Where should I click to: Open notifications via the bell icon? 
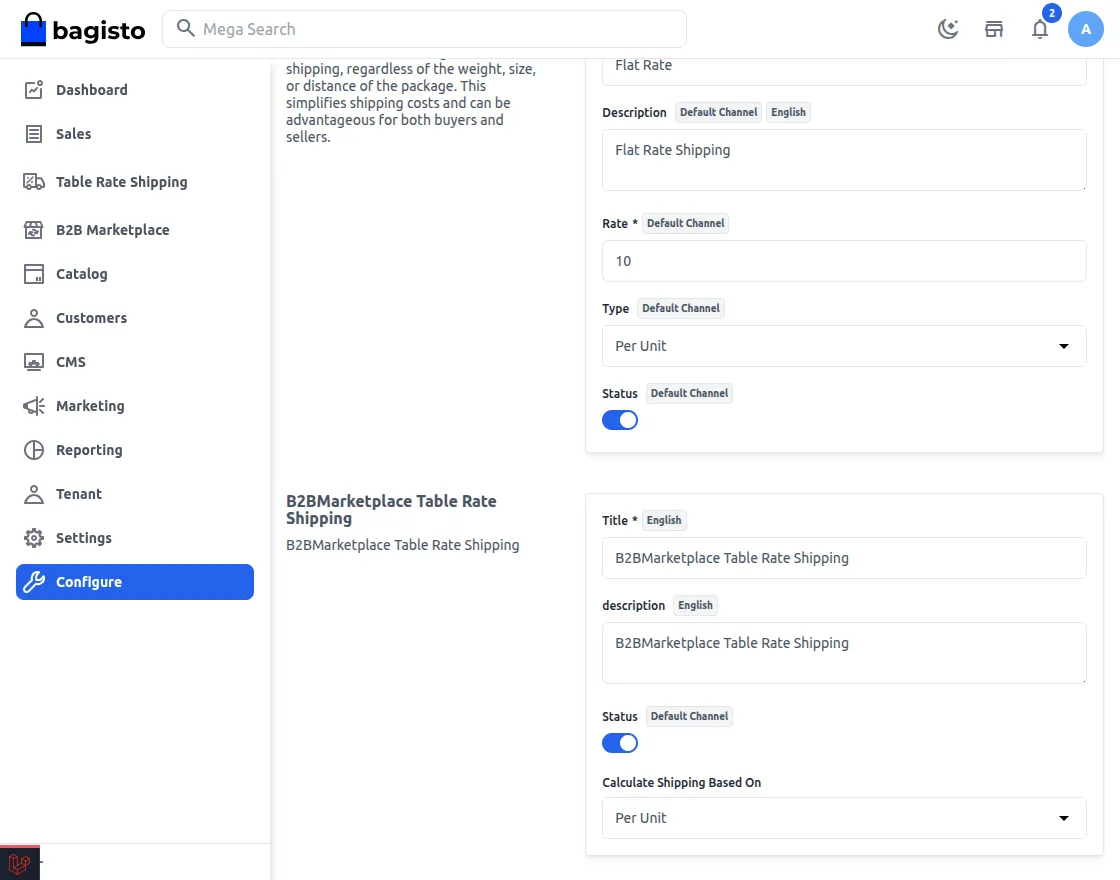[x=1040, y=30]
